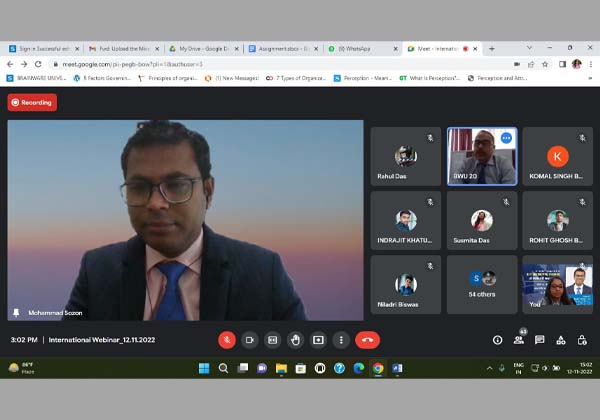Open options on the BWU 20 tile
The width and height of the screenshot is (600, 420).
tap(507, 138)
